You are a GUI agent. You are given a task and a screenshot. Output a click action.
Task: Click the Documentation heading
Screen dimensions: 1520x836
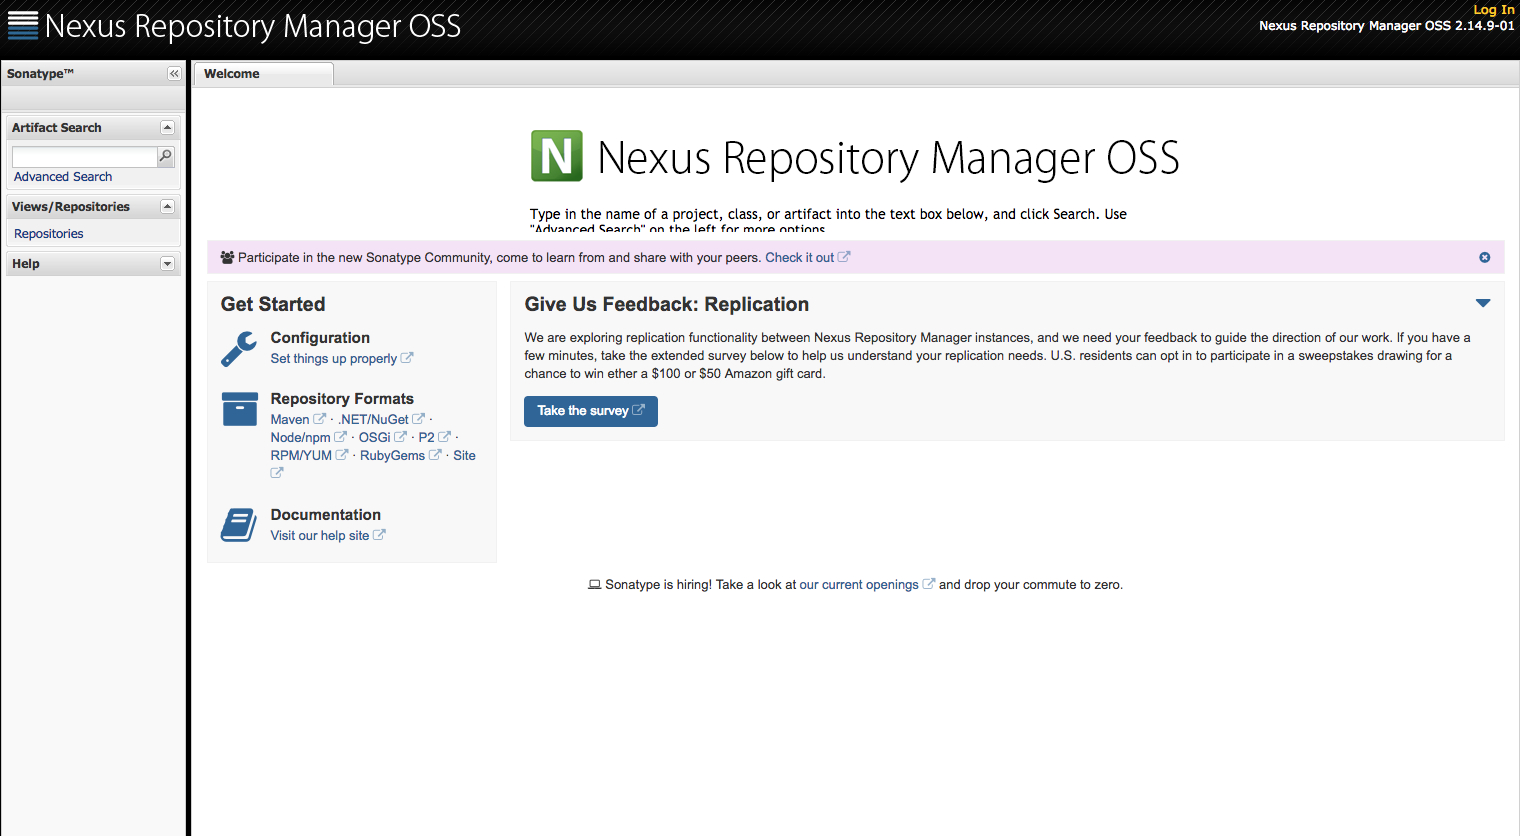pos(326,515)
